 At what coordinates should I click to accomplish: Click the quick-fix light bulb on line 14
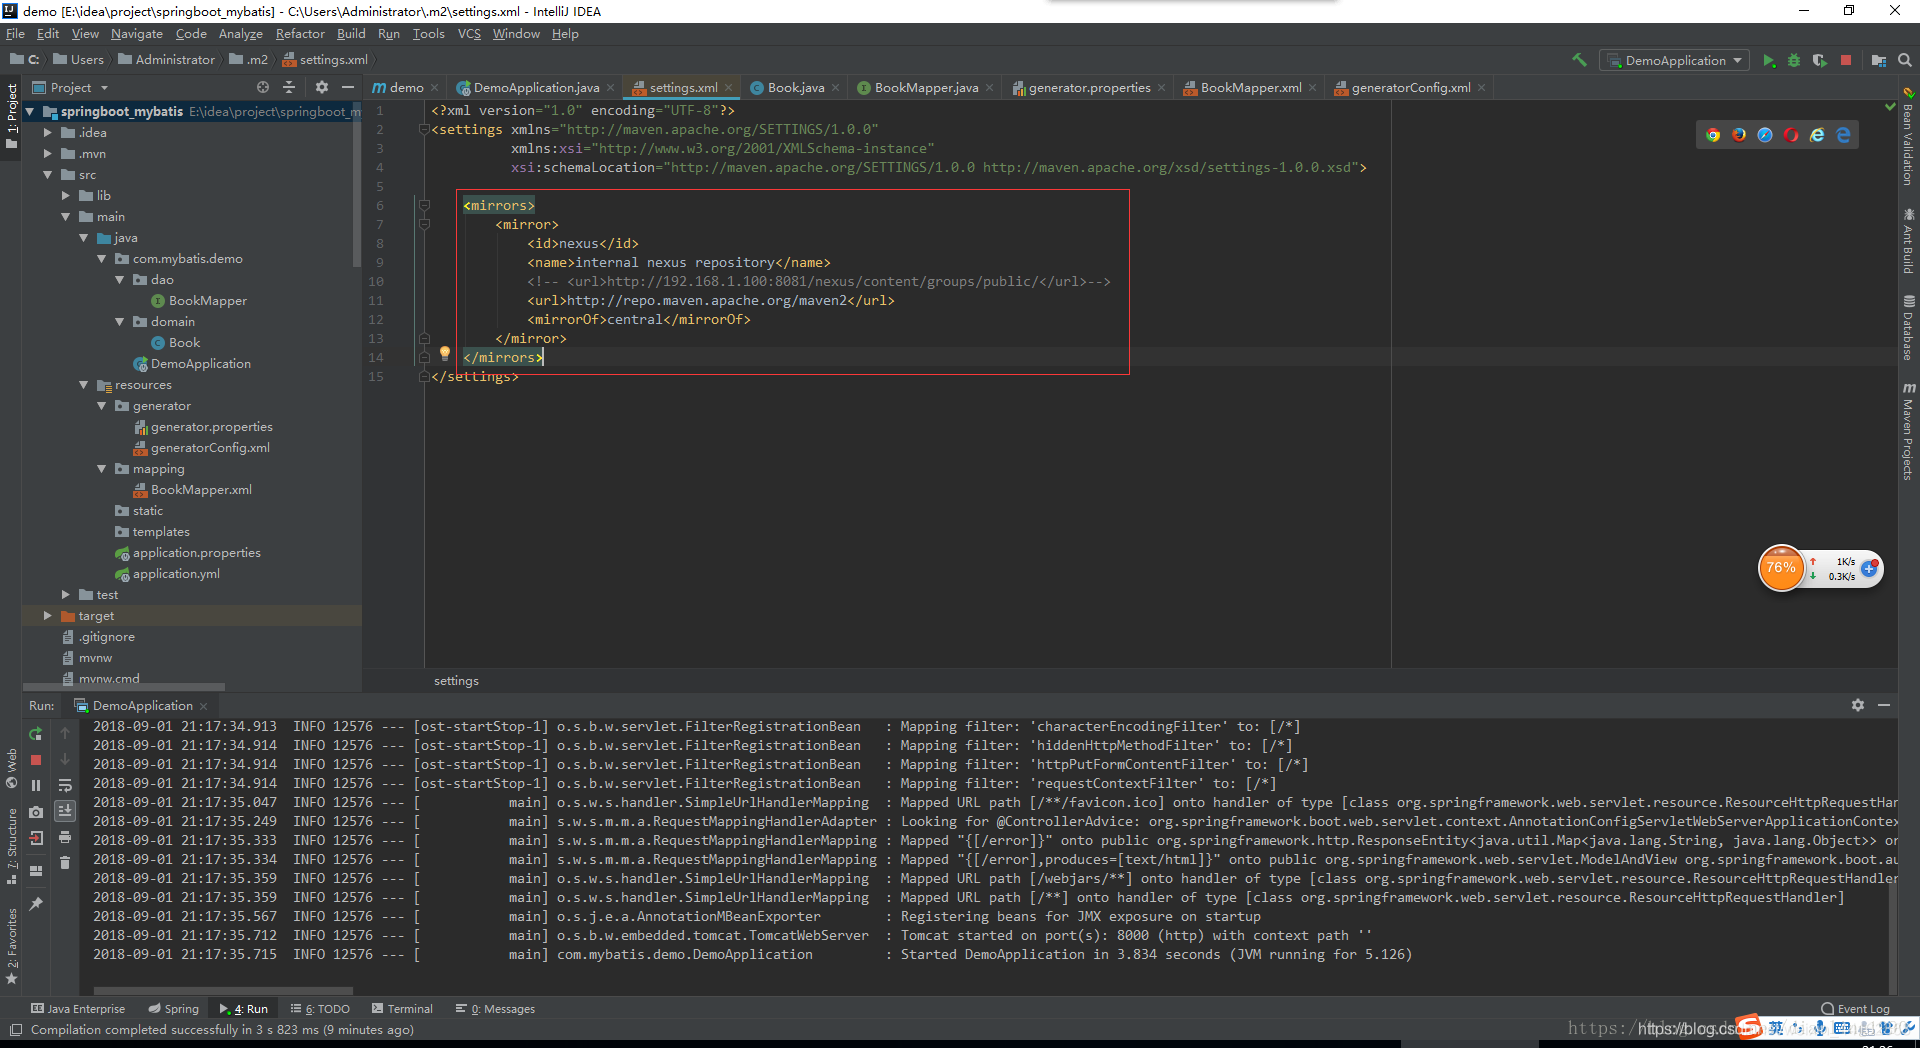[445, 353]
